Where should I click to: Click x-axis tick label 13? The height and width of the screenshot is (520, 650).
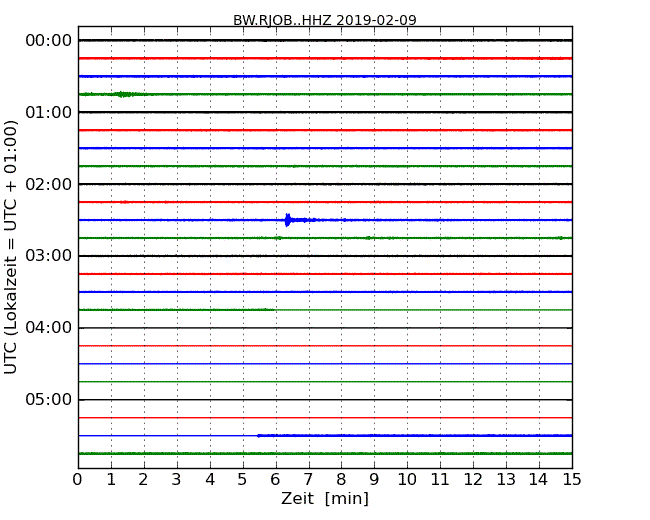point(506,480)
